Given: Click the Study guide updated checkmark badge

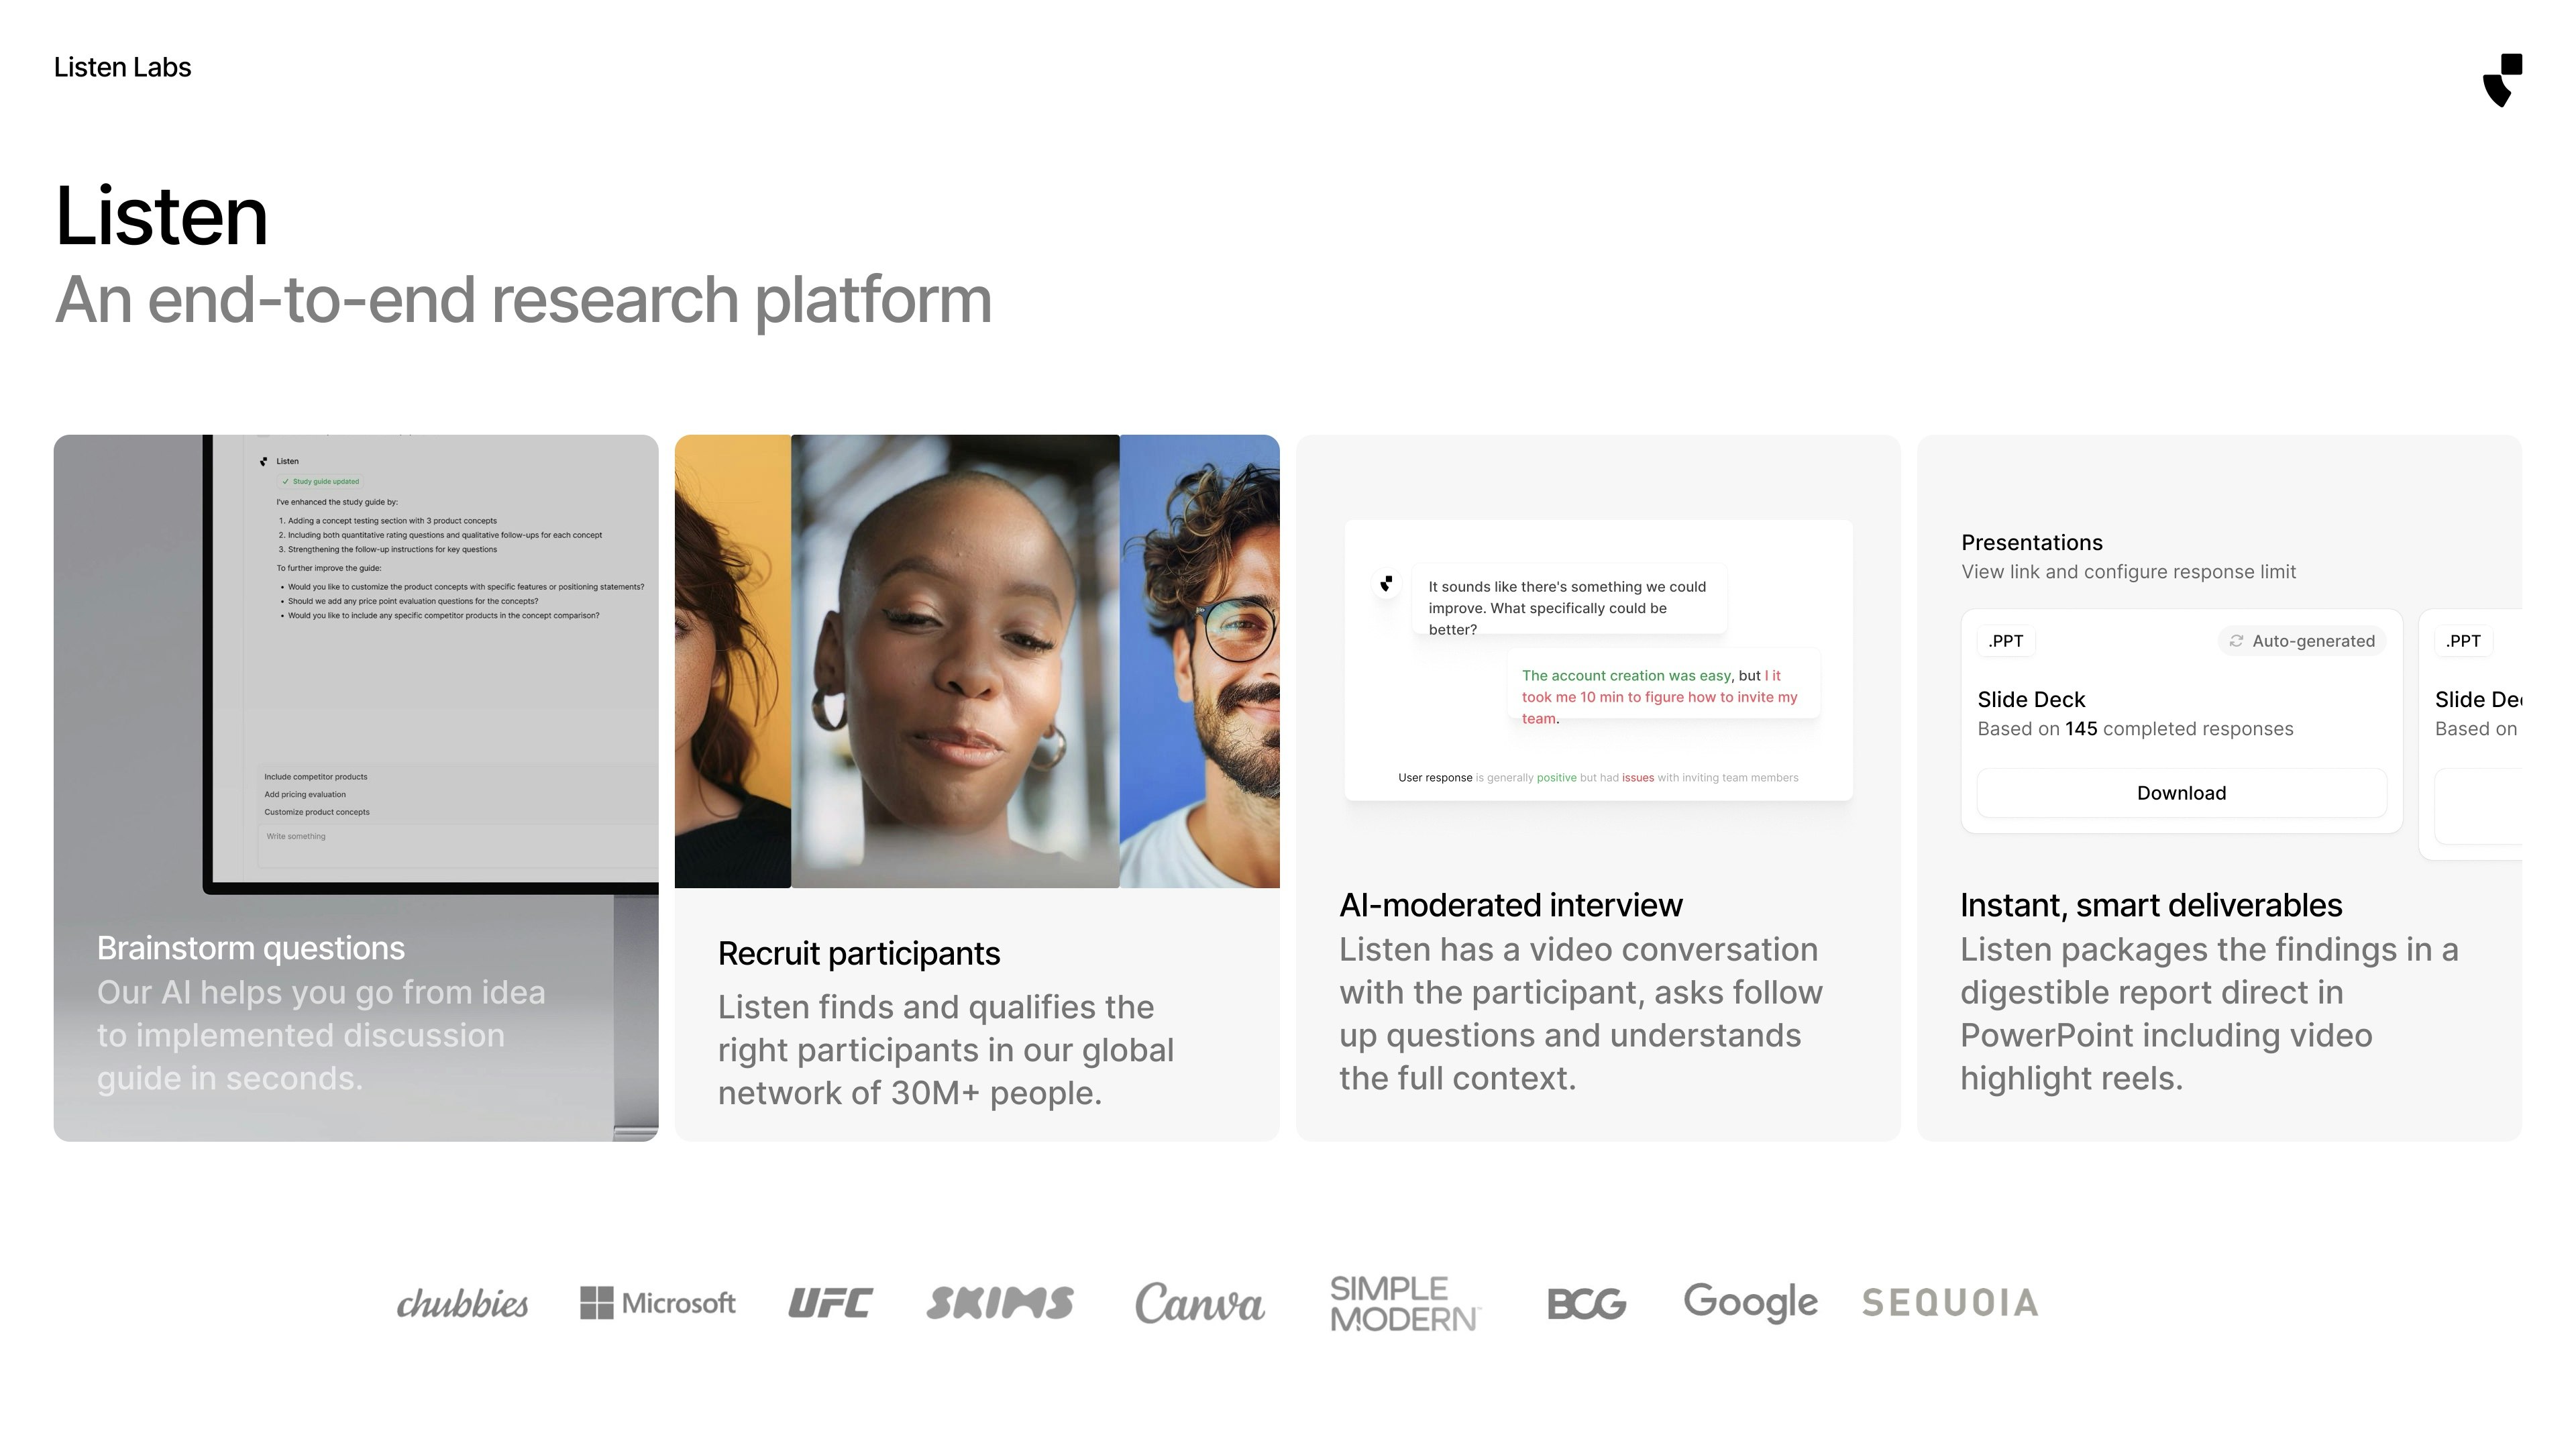Looking at the screenshot, I should pos(320,481).
